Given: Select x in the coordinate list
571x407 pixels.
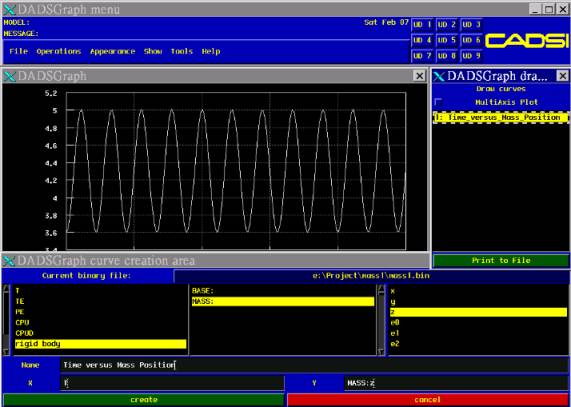Looking at the screenshot, I should click(479, 291).
